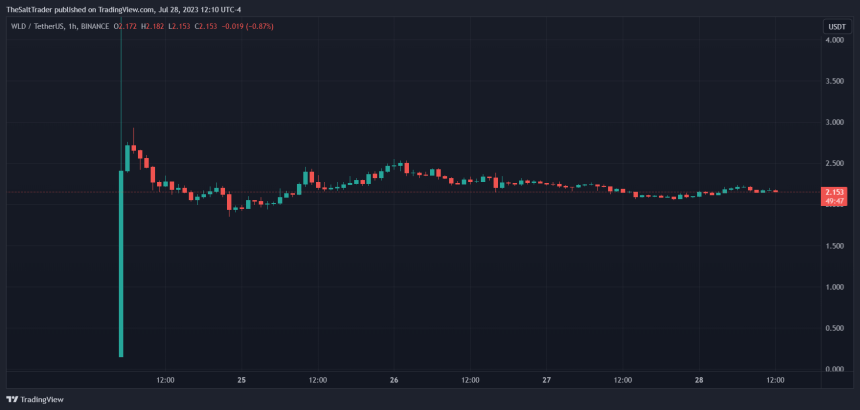
Task: Click the current price tag 2.153
Action: coord(834,192)
